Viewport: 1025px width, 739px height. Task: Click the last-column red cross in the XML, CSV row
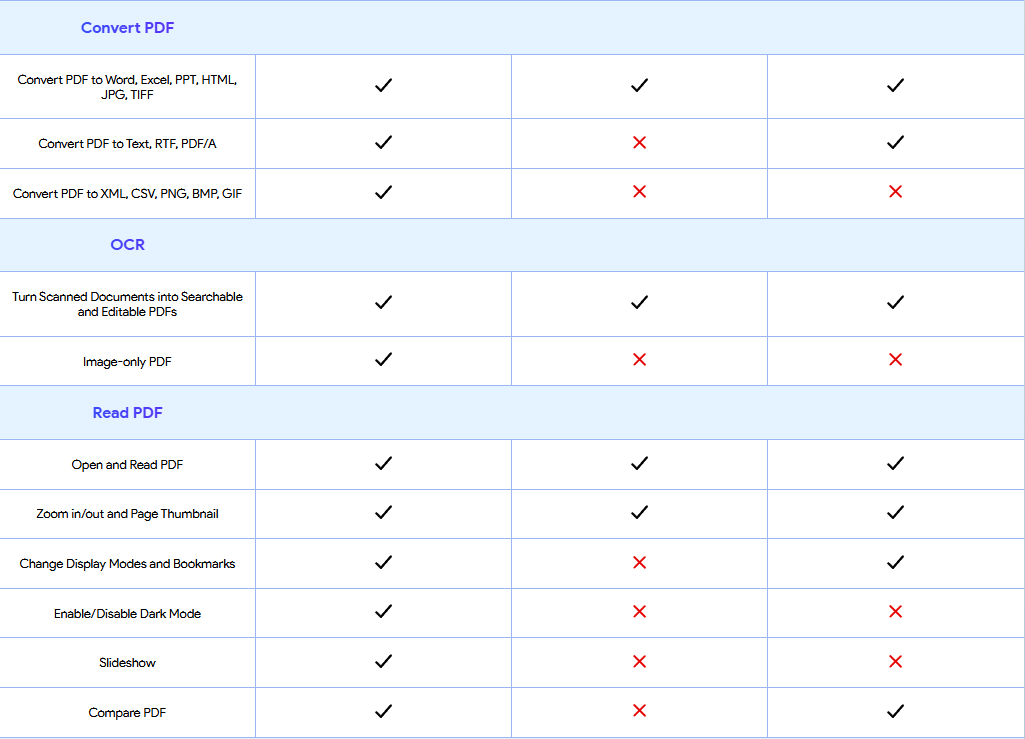(x=896, y=192)
